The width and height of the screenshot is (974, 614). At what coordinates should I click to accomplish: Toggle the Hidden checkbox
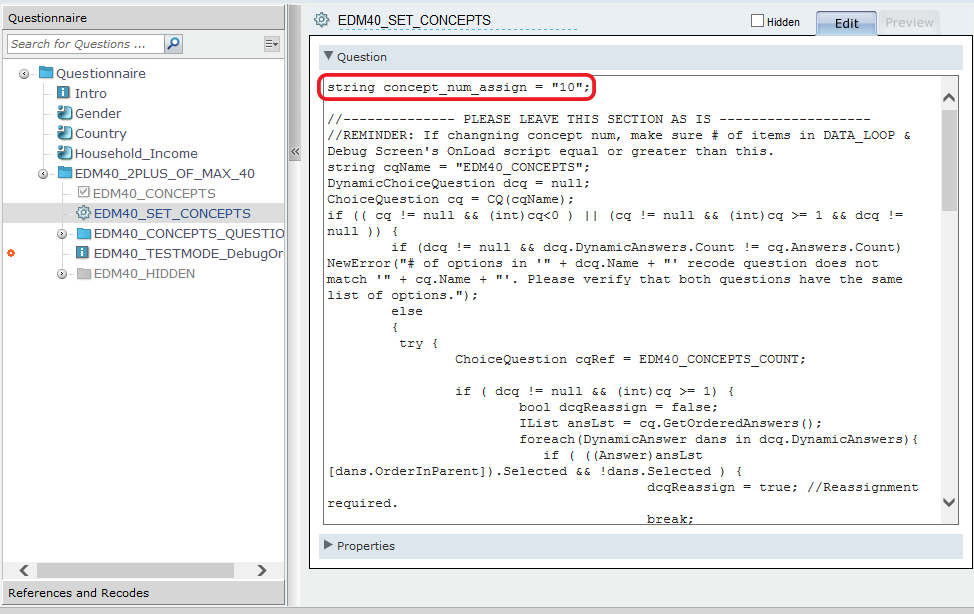pos(757,21)
